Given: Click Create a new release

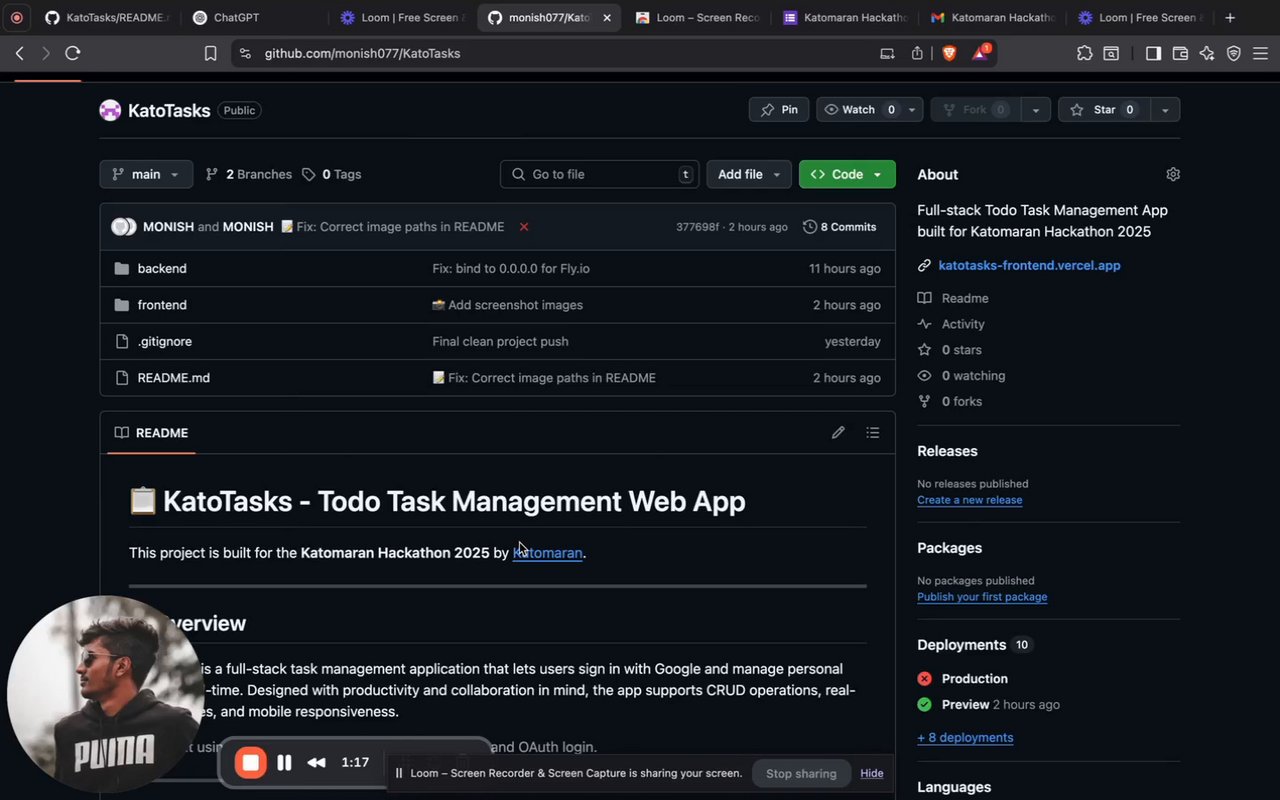Looking at the screenshot, I should 969,500.
